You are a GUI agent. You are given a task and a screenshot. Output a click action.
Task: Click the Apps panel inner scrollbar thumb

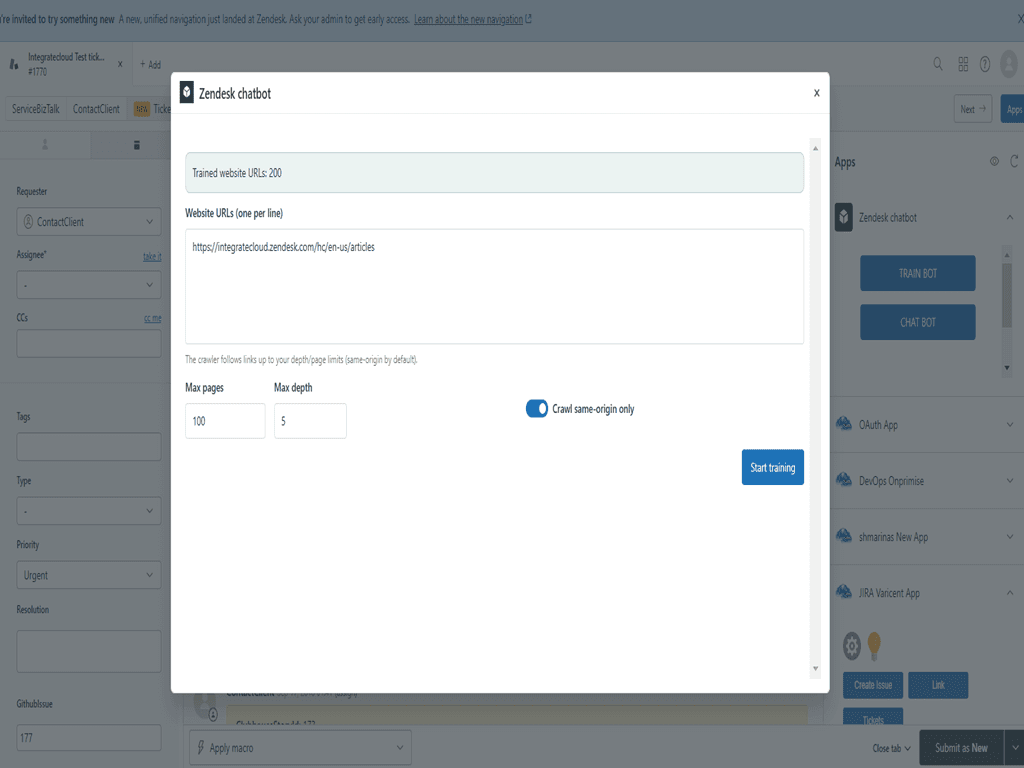1006,294
